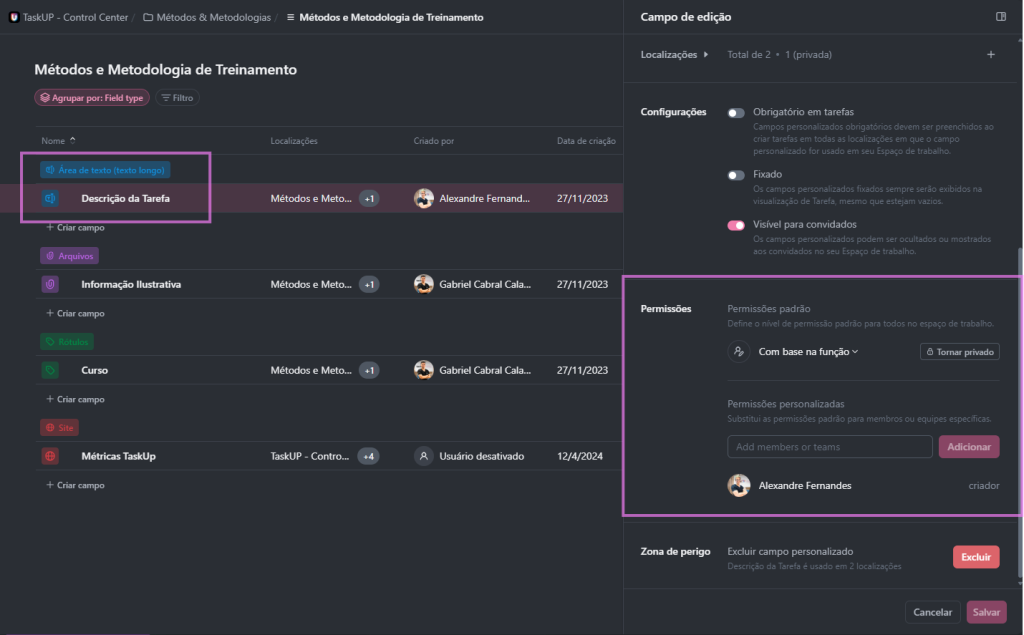Click the text area icon beside Descrição da Tarefa
This screenshot has width=1024, height=635.
[49, 199]
